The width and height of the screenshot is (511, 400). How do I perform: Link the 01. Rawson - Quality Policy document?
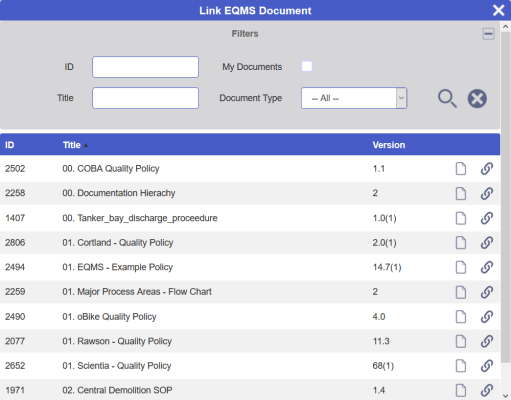pos(487,341)
